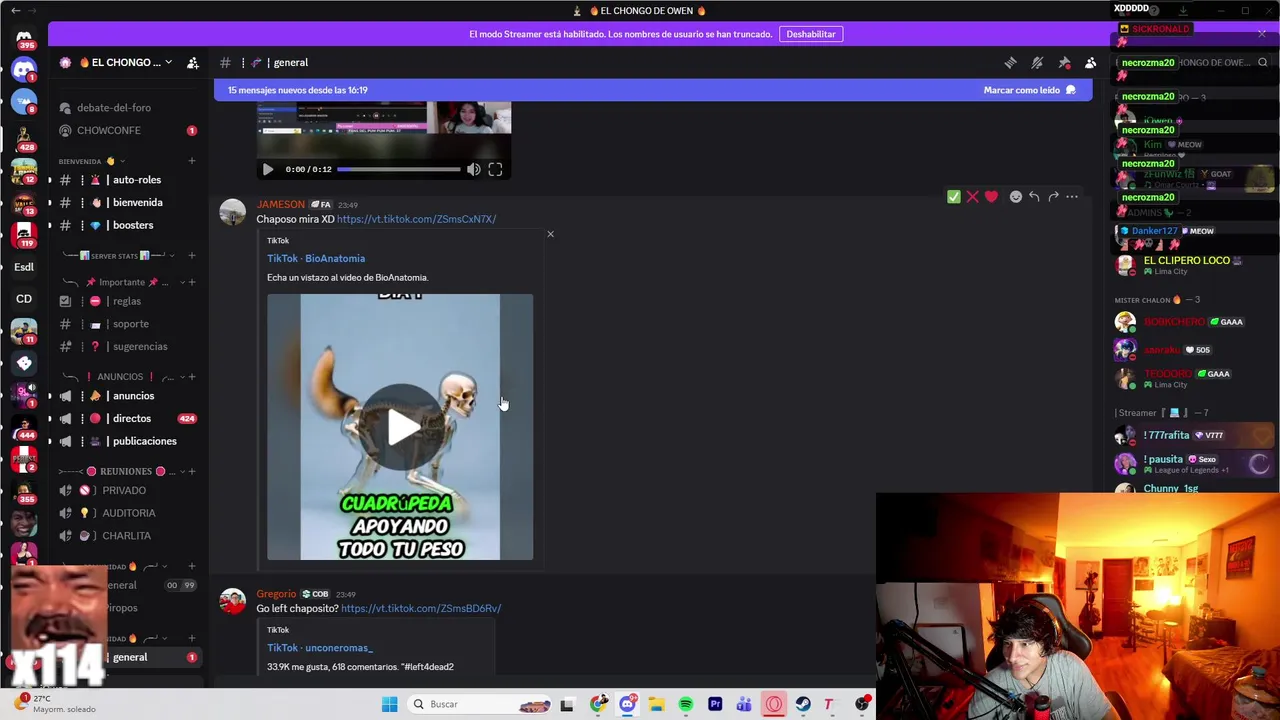Screen dimensions: 1280x720
Task: Play the skeleton fox TikTok video
Action: tap(400, 427)
